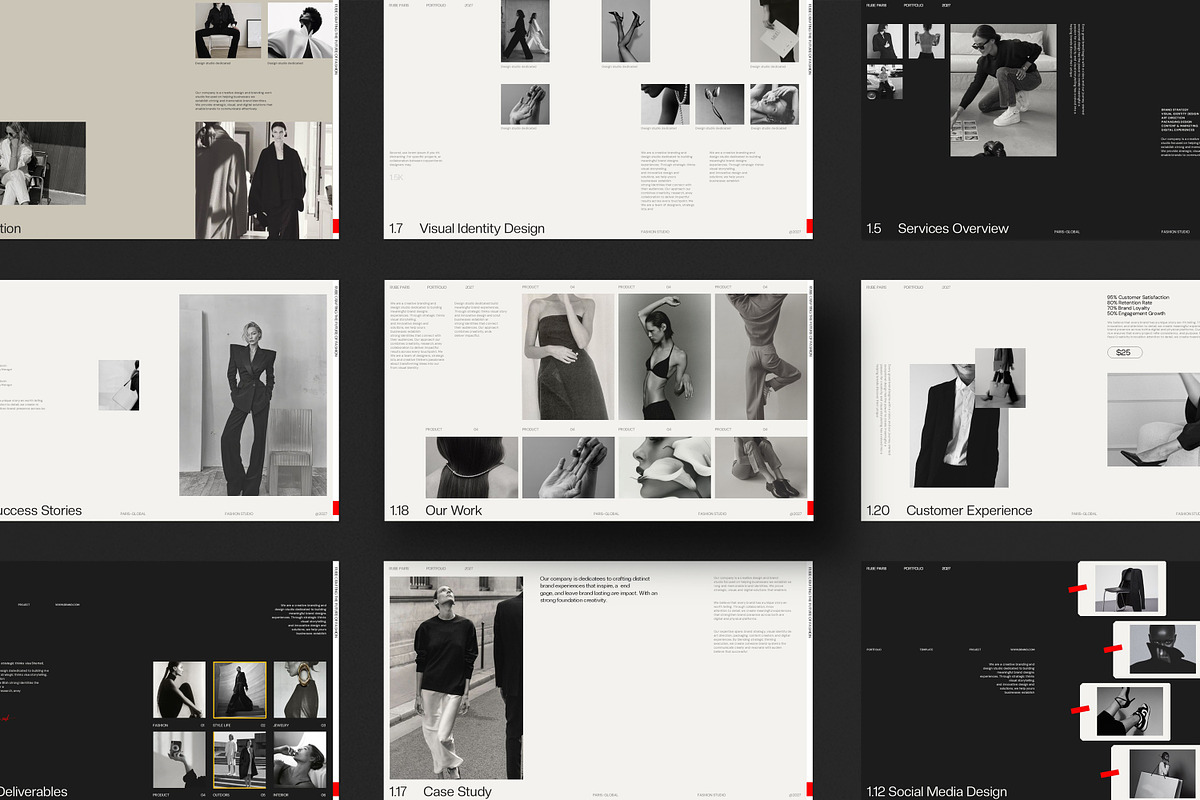The height and width of the screenshot is (800, 1200).
Task: Click the red square on Our Work slide
Action: [810, 508]
